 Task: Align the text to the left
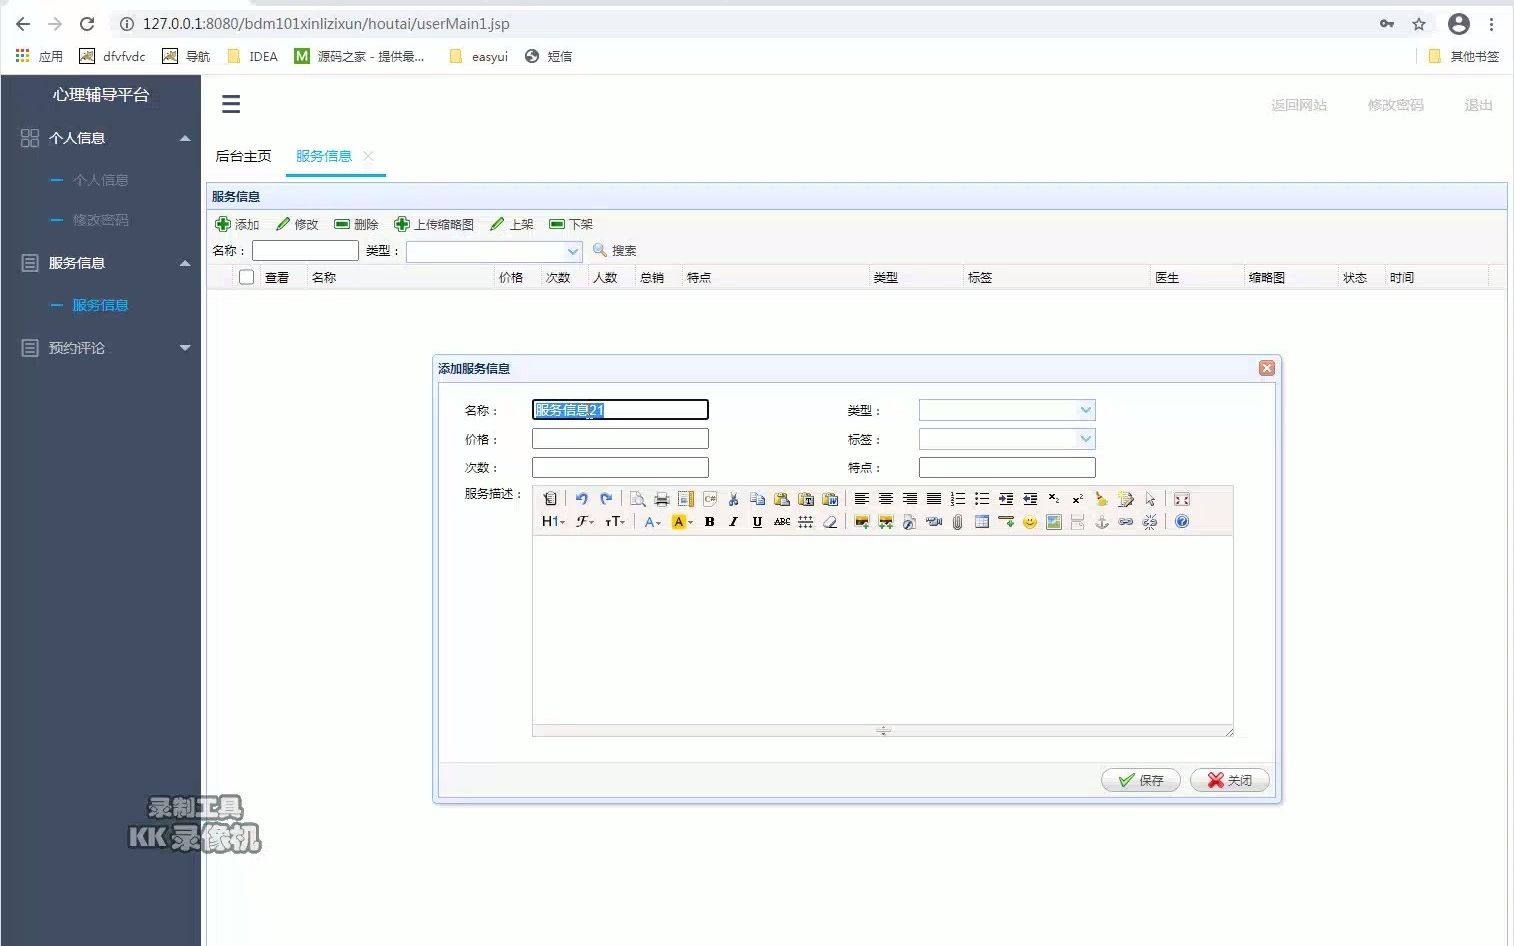[x=862, y=499]
